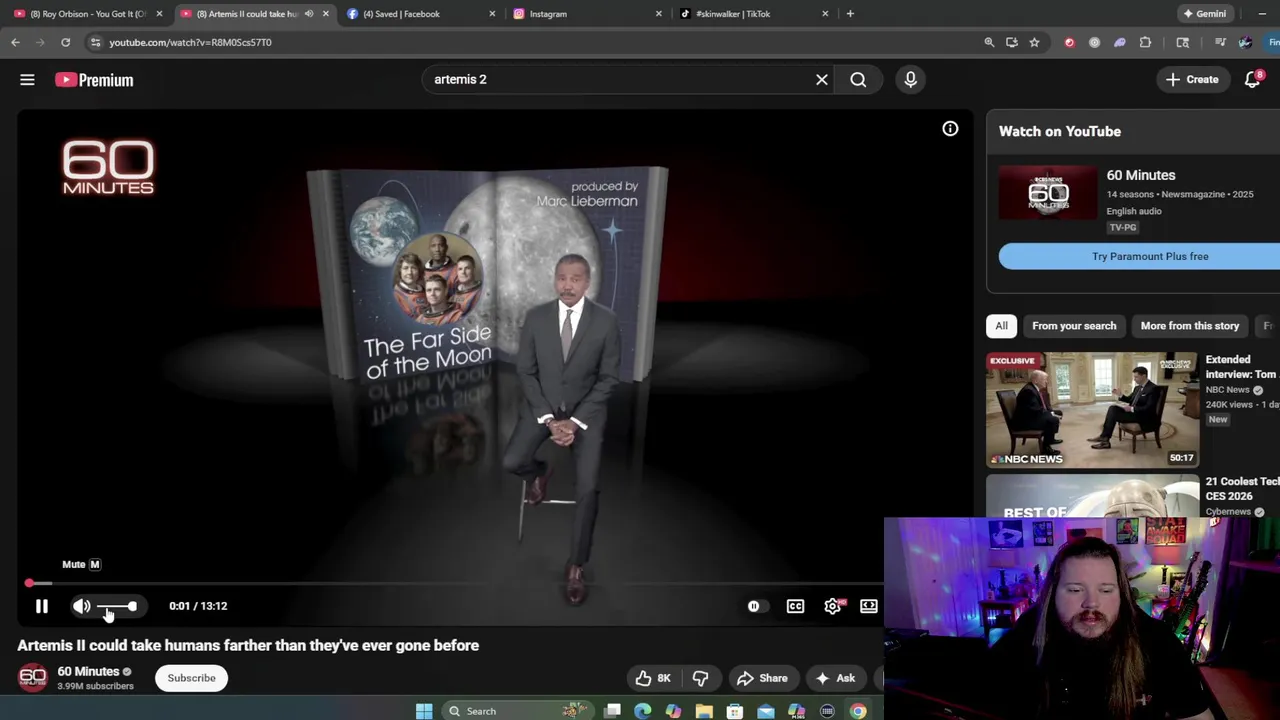Play the NBC News extended interview thumbnail
Screen dimensions: 1280x720
pyautogui.click(x=1093, y=410)
